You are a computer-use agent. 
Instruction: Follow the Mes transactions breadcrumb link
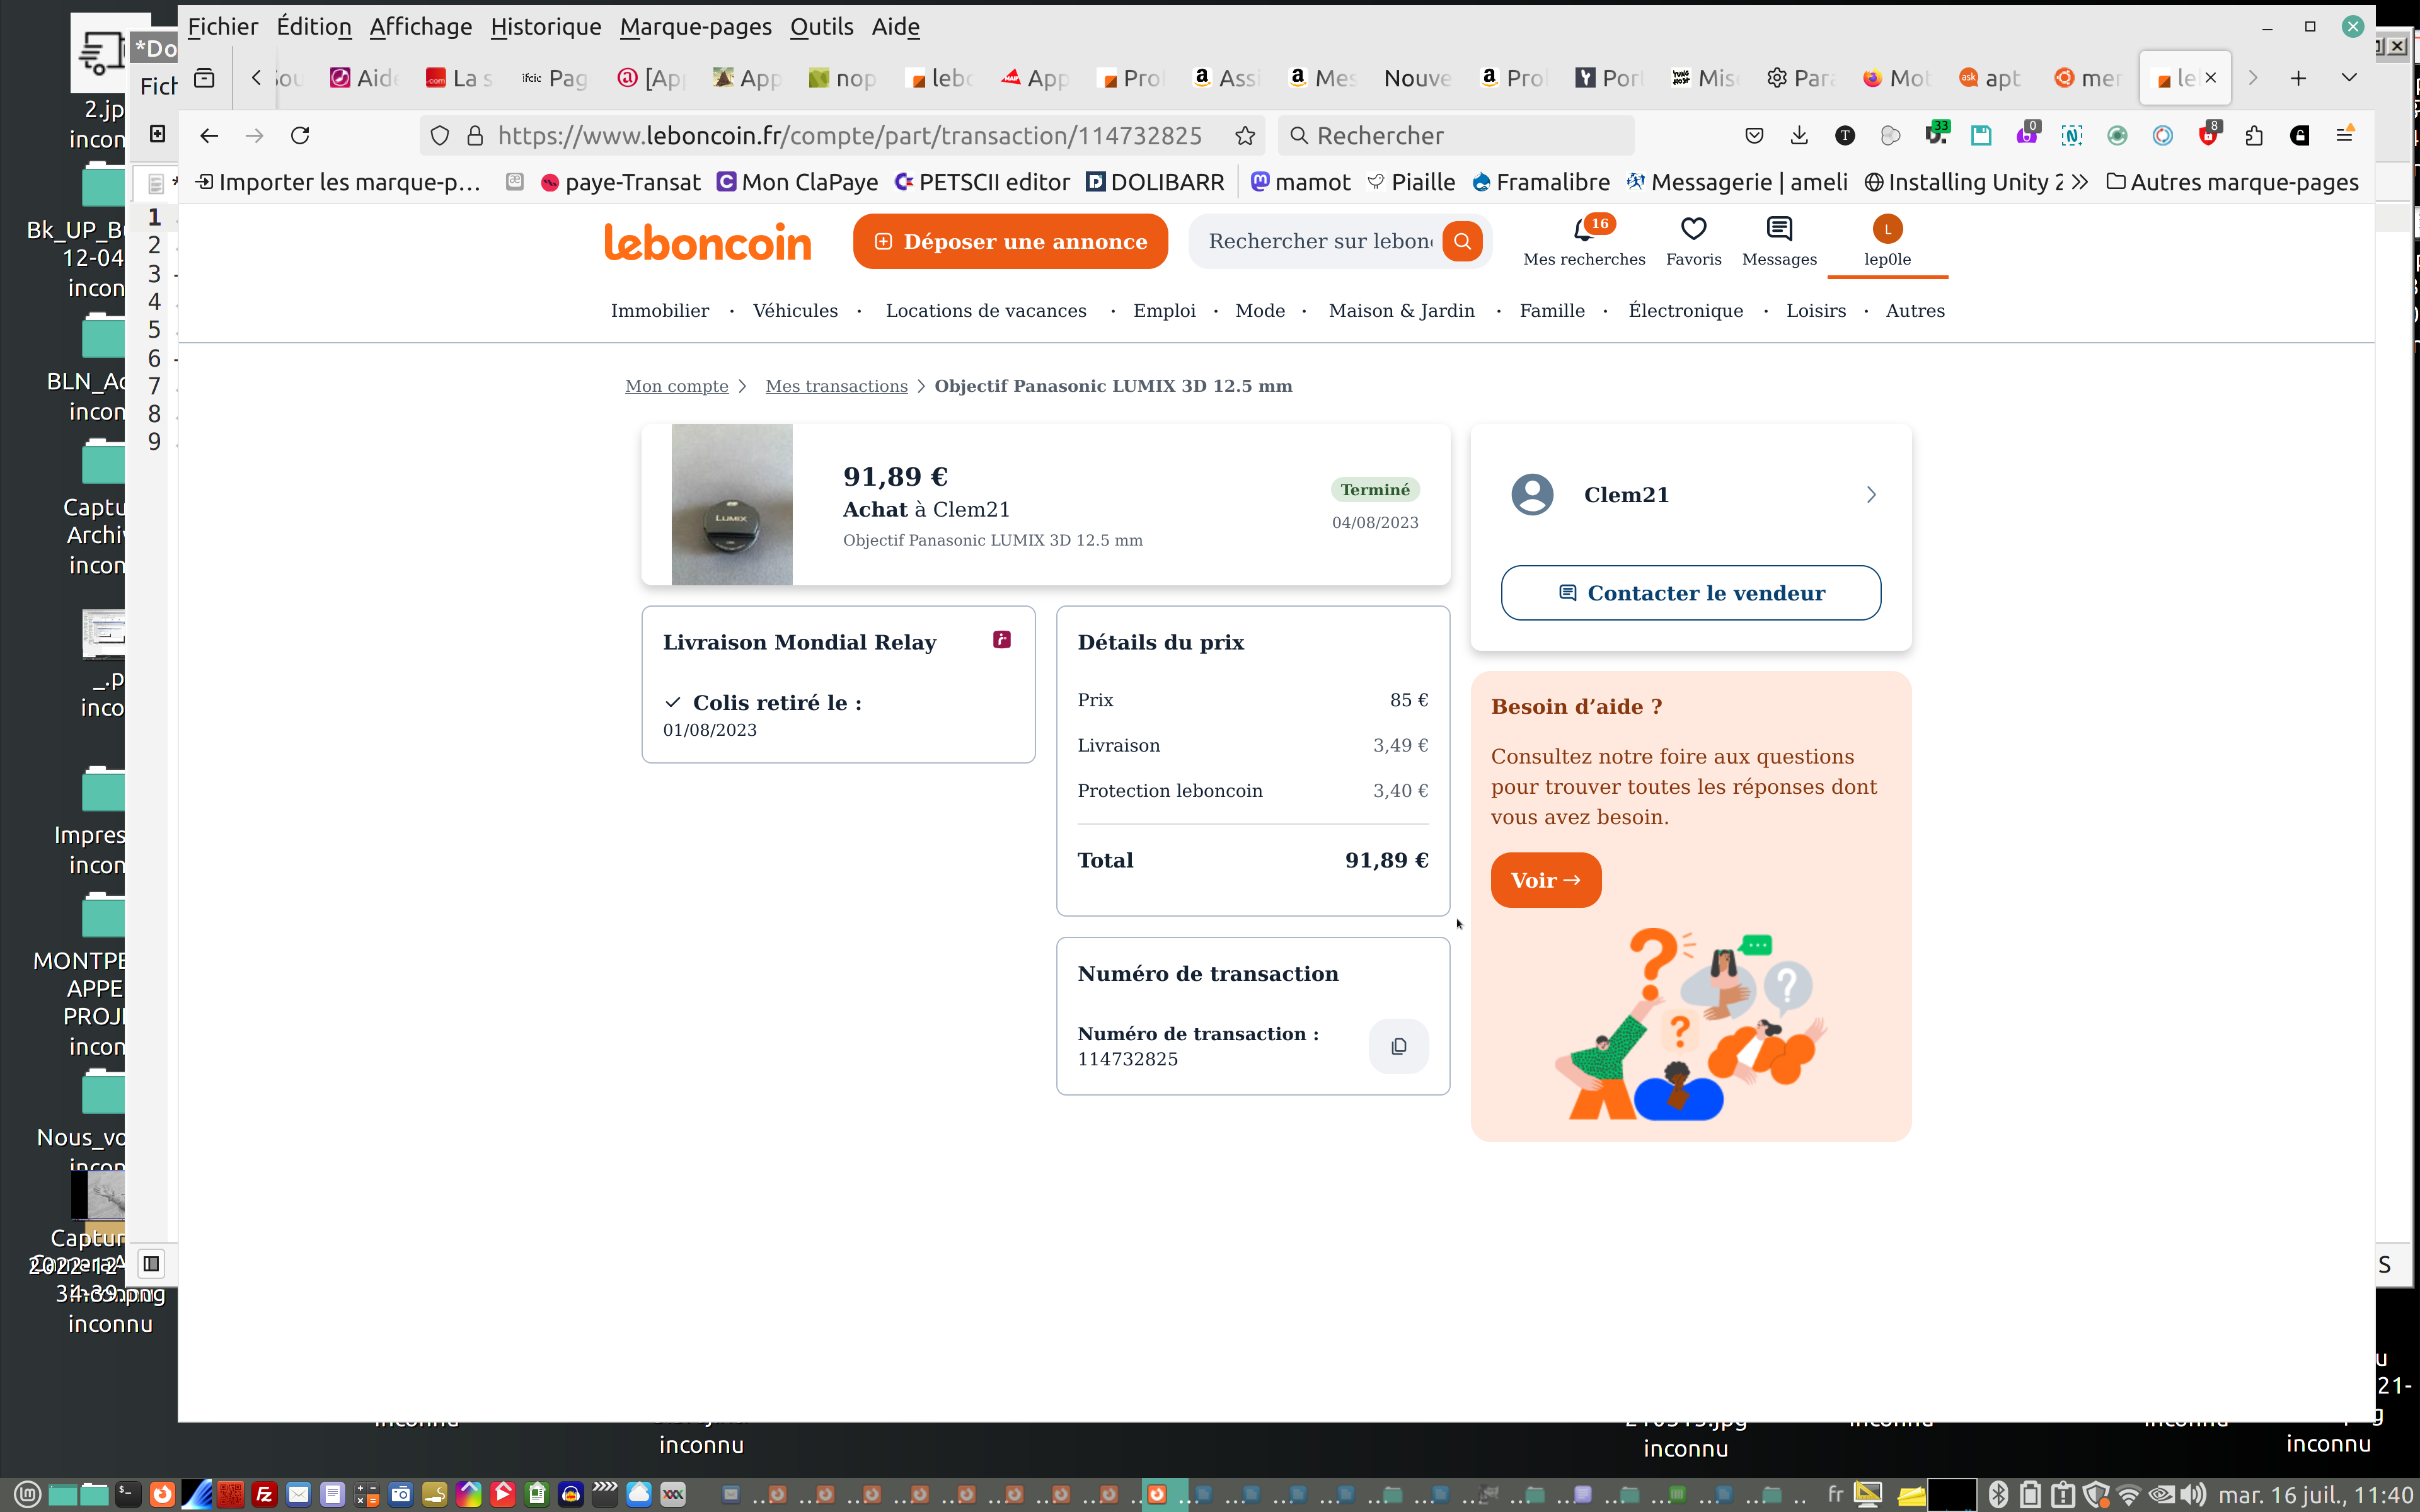click(x=836, y=386)
